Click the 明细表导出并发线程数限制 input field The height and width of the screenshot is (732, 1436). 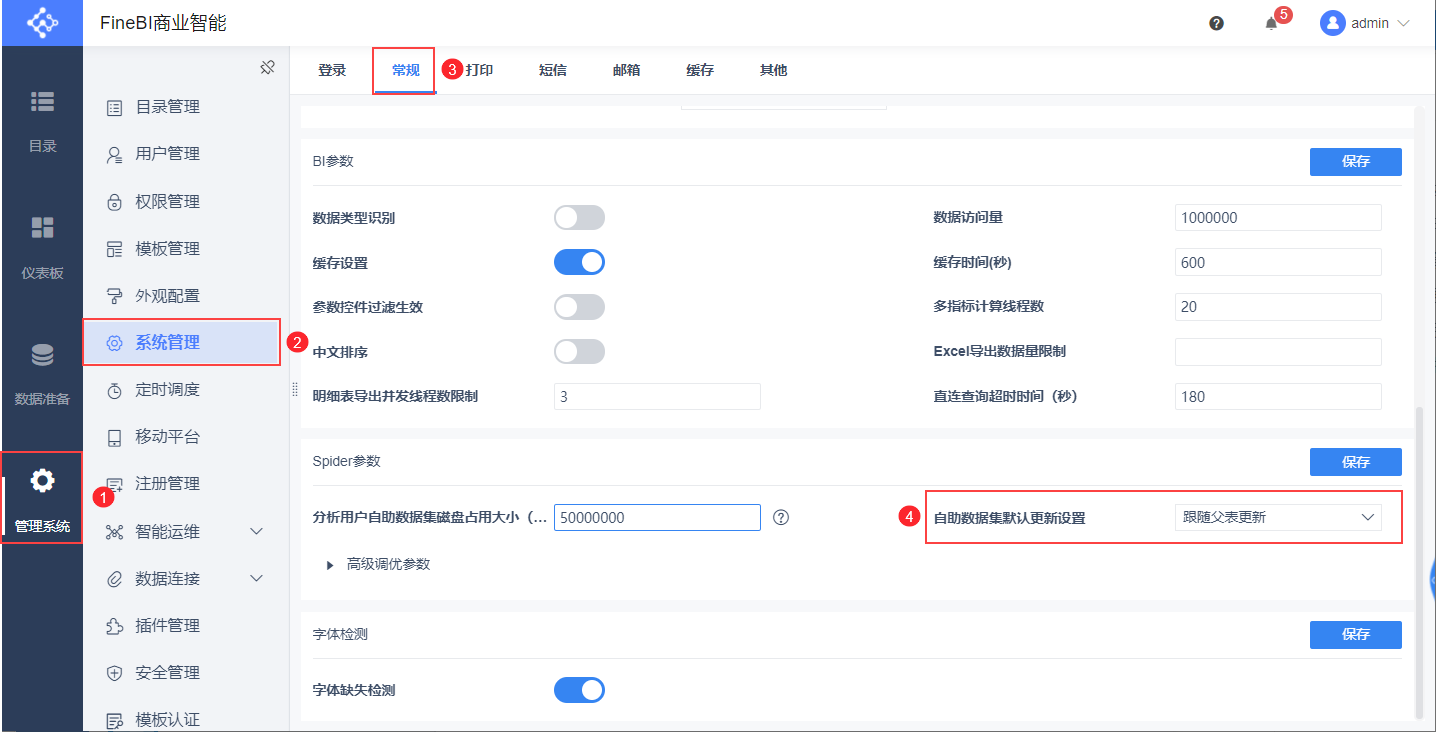(x=657, y=396)
